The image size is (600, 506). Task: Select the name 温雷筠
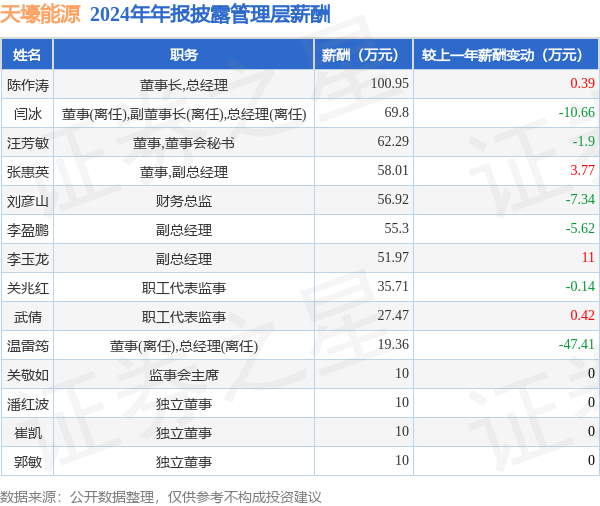click(x=28, y=346)
